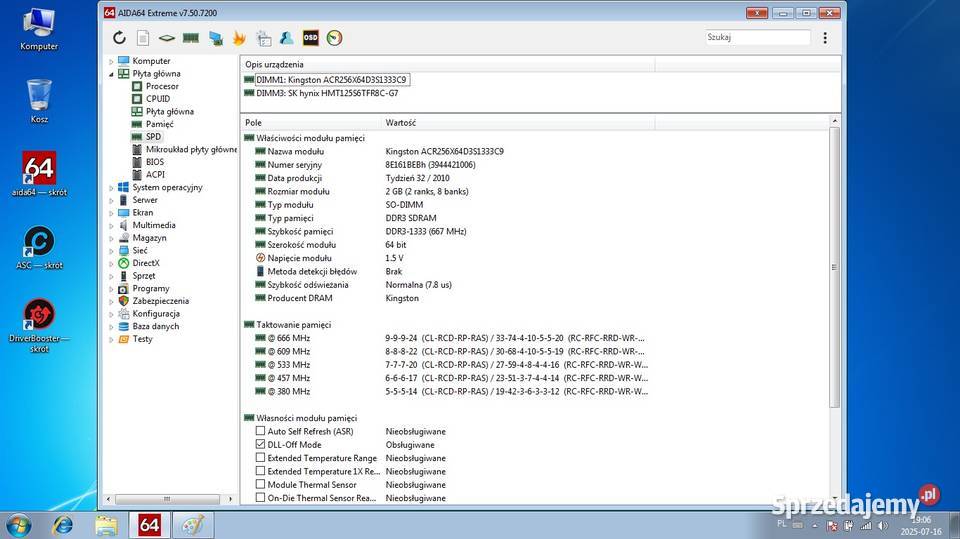Toggle Module Thermal Sensor checkbox

coord(260,484)
